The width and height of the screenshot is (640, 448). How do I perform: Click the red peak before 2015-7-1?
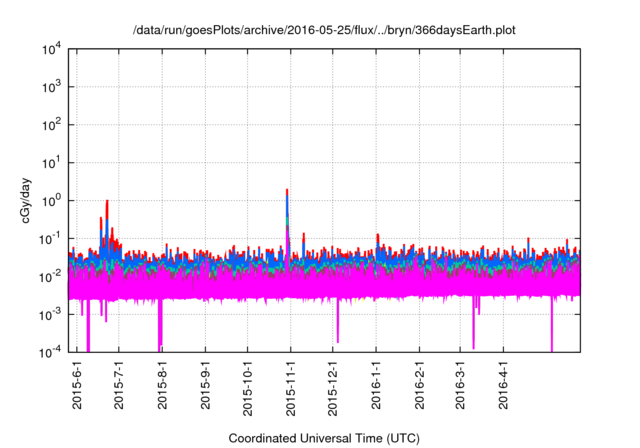107,203
